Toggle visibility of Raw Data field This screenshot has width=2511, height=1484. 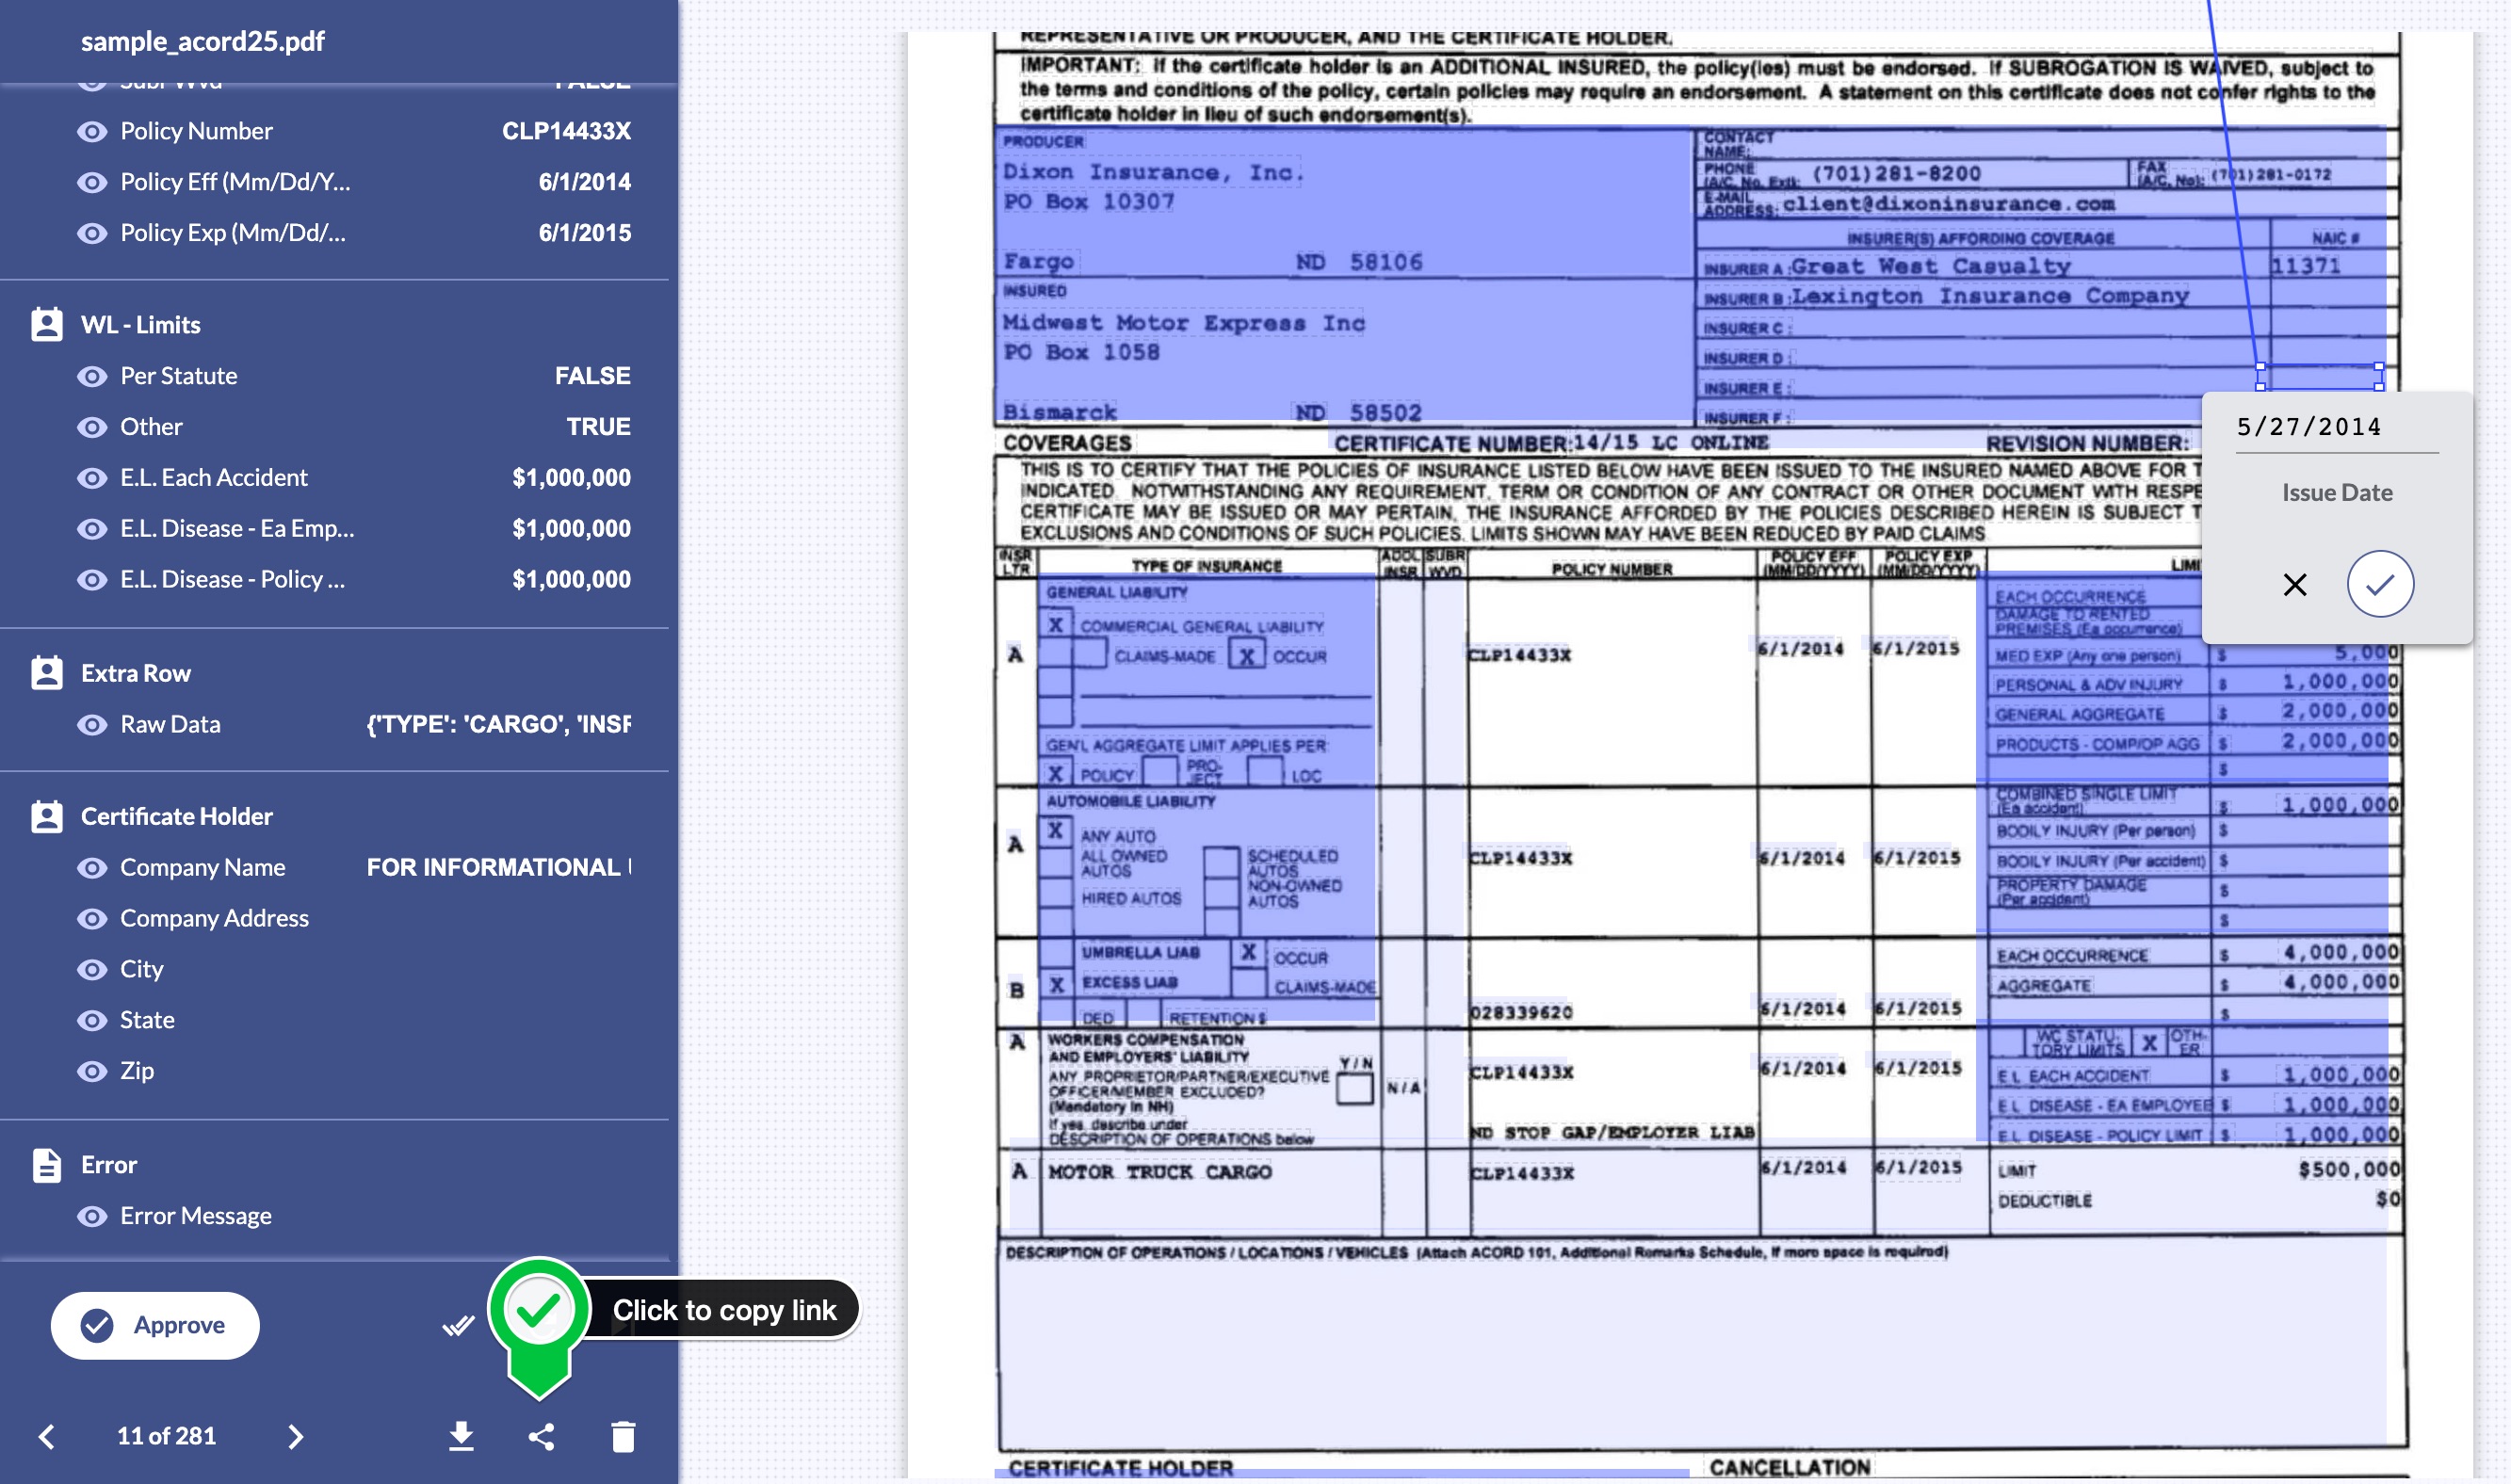(92, 726)
